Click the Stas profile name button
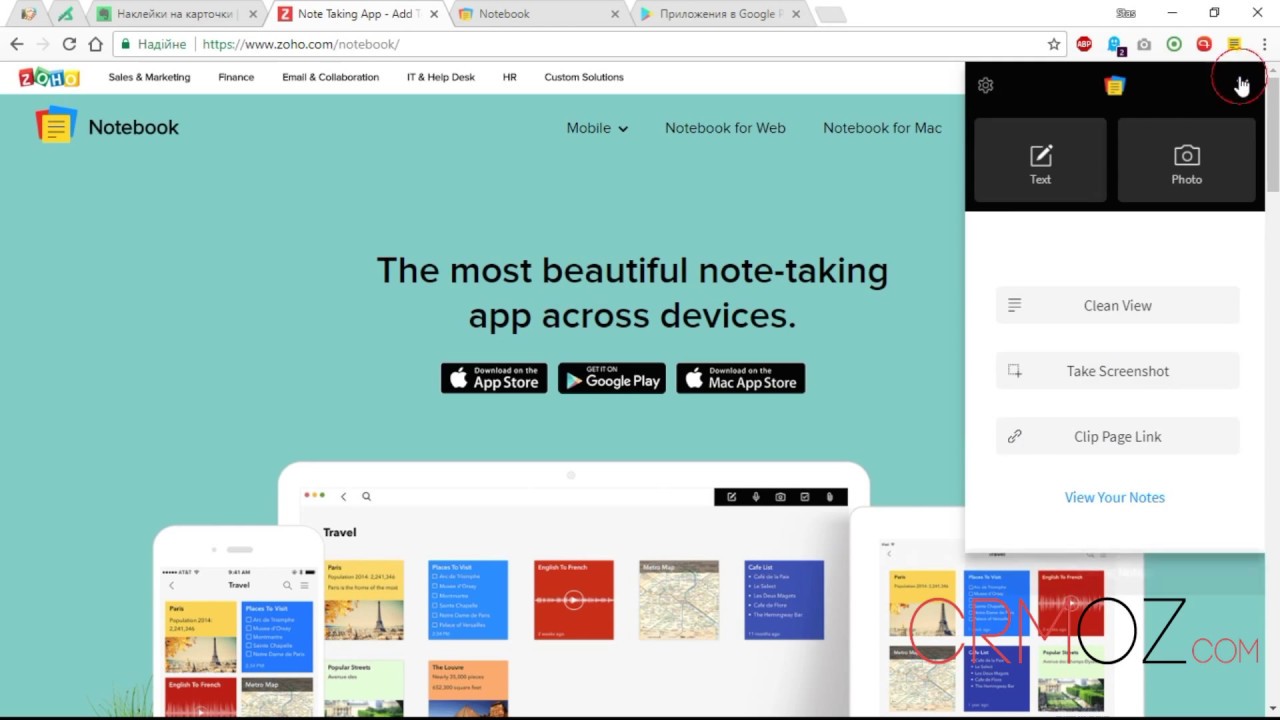The image size is (1280, 720). click(1125, 13)
